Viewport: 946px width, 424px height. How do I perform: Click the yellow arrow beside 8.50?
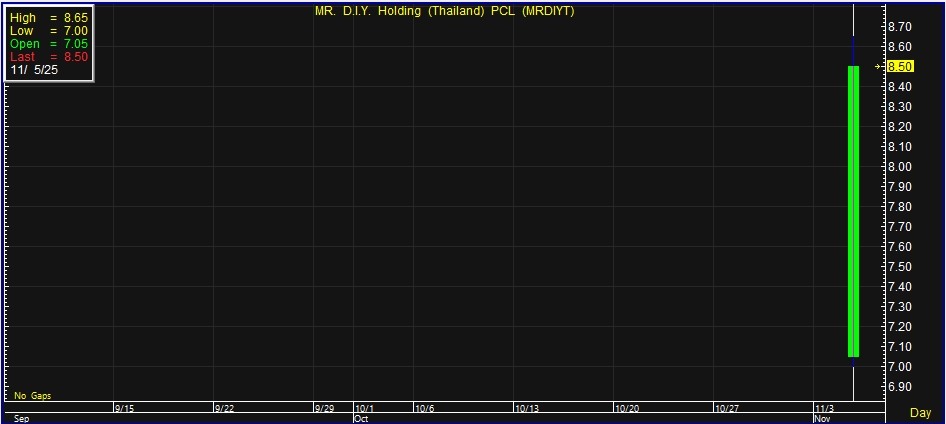(x=879, y=67)
